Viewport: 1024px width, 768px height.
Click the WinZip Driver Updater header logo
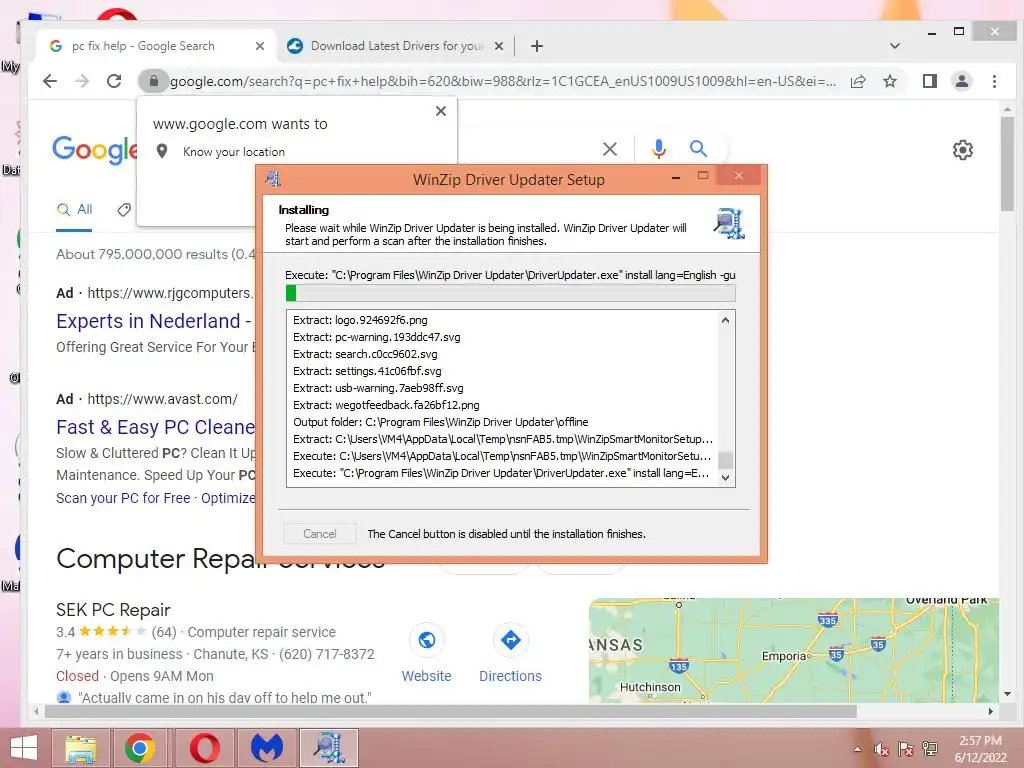coord(729,223)
